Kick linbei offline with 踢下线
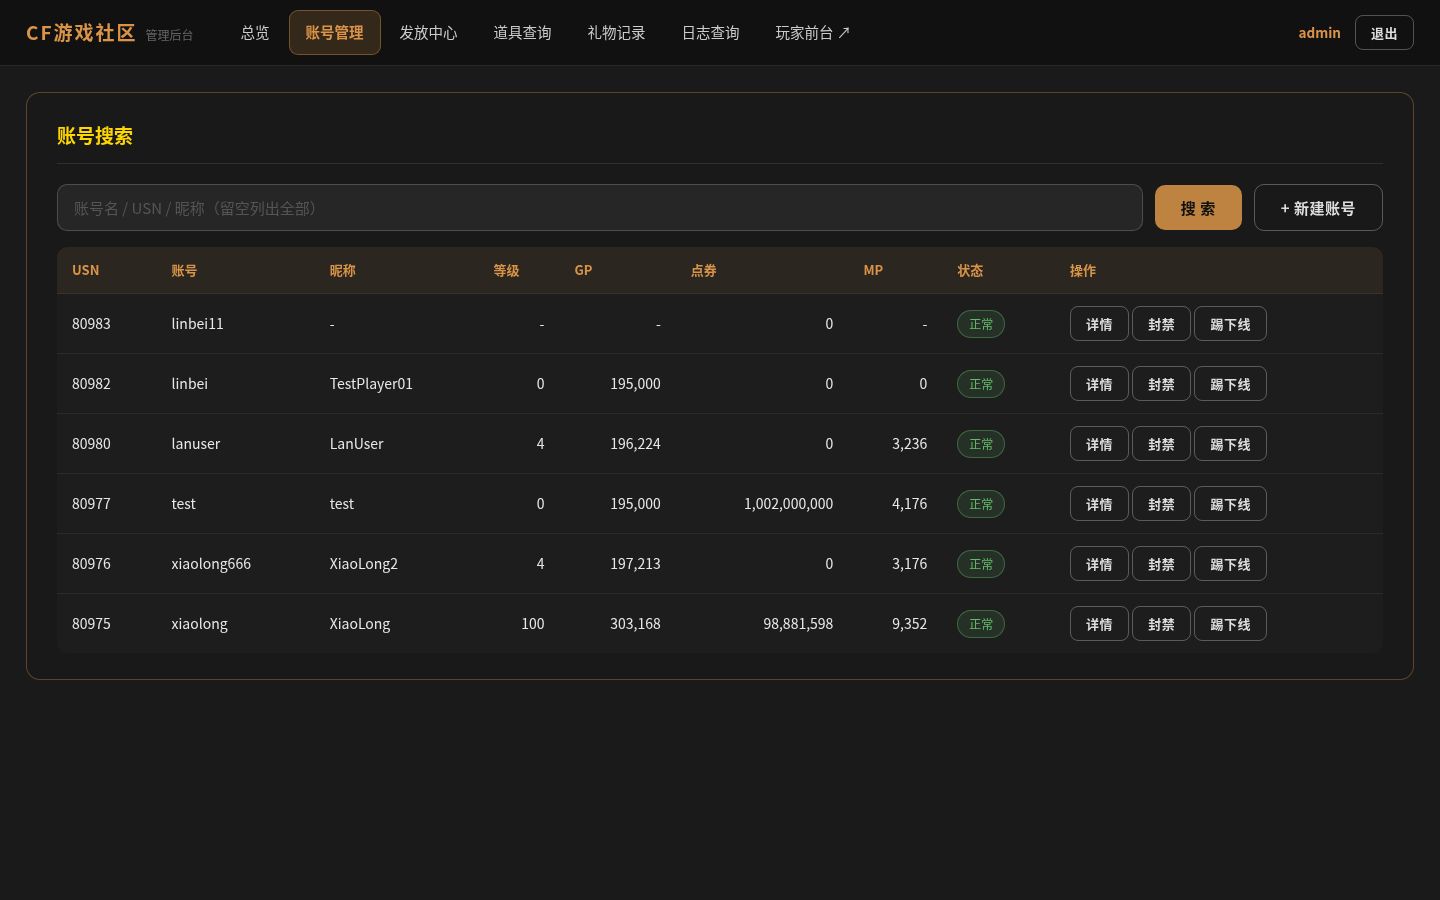Viewport: 1440px width, 900px height. pos(1230,384)
